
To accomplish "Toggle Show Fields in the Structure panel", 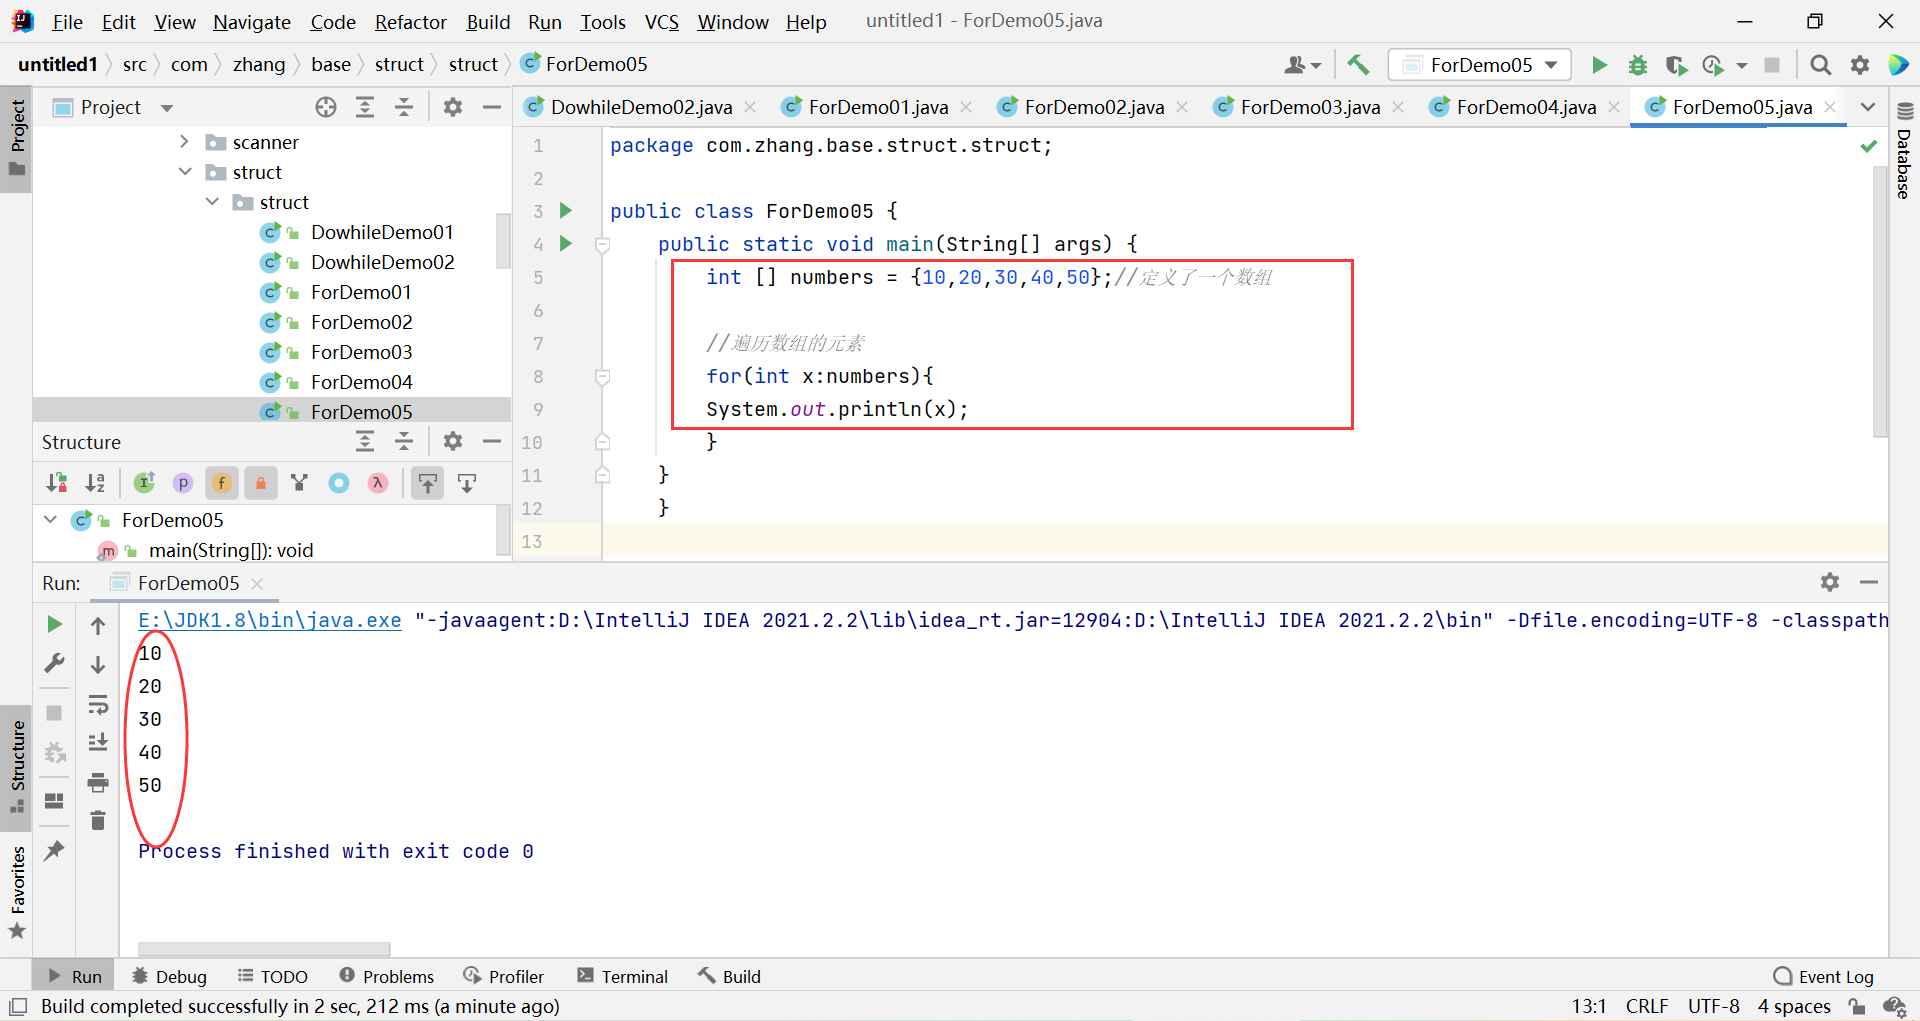I will pyautogui.click(x=221, y=483).
